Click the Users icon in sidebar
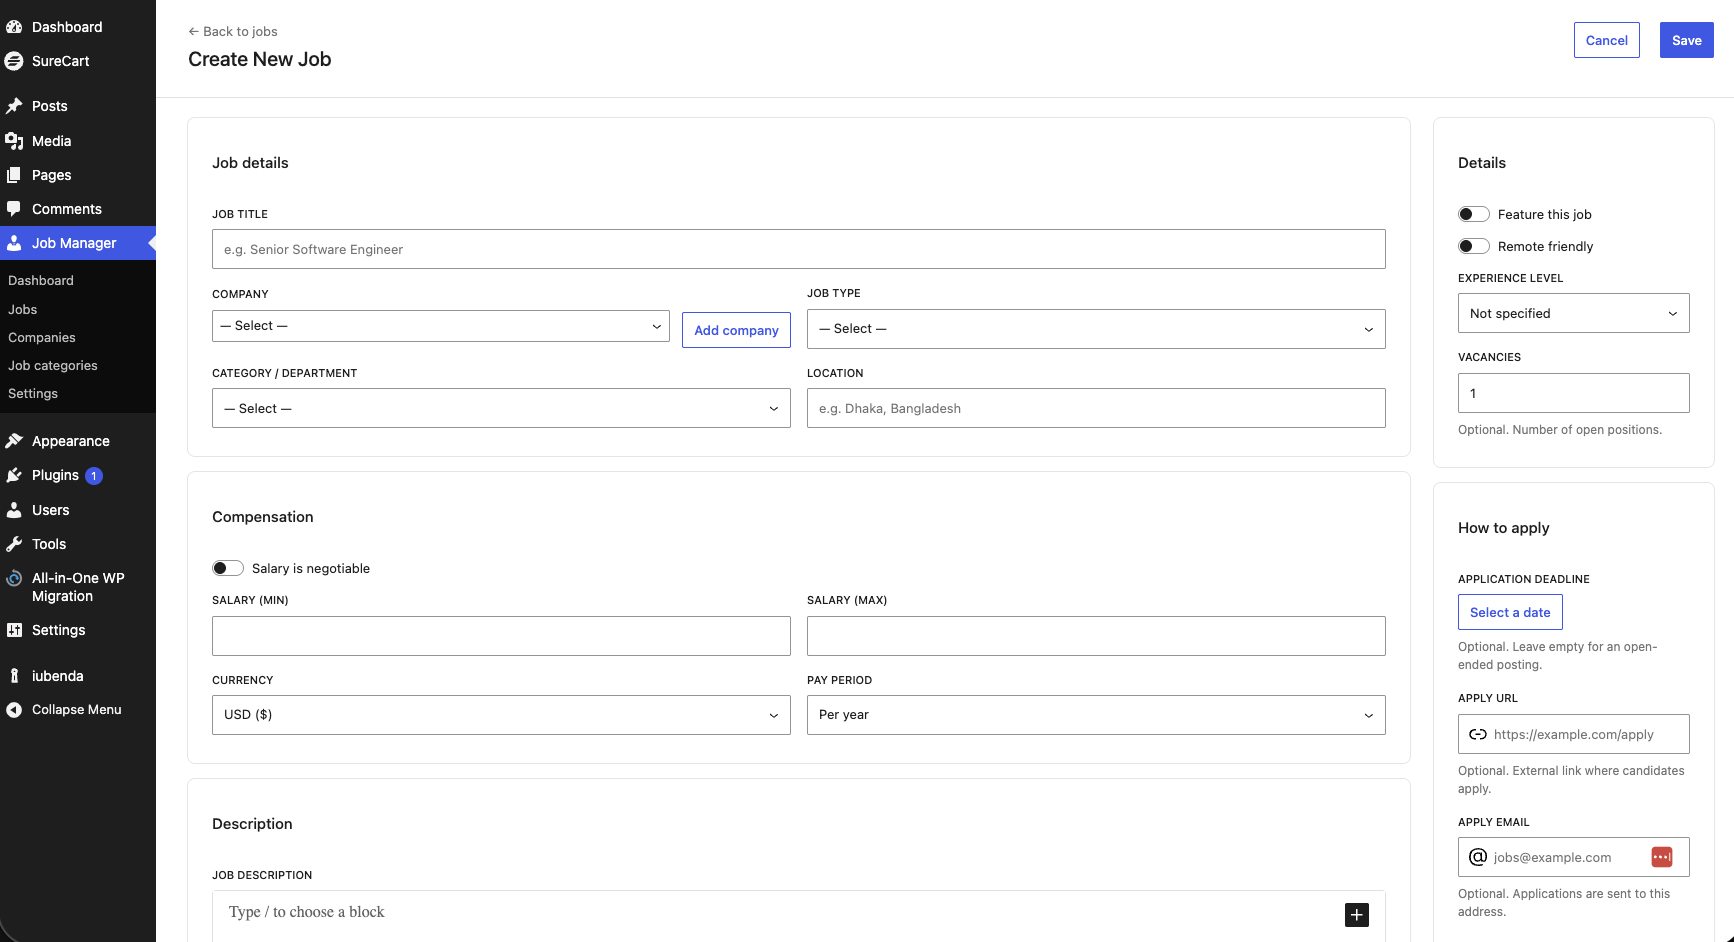This screenshot has width=1734, height=942. (14, 510)
